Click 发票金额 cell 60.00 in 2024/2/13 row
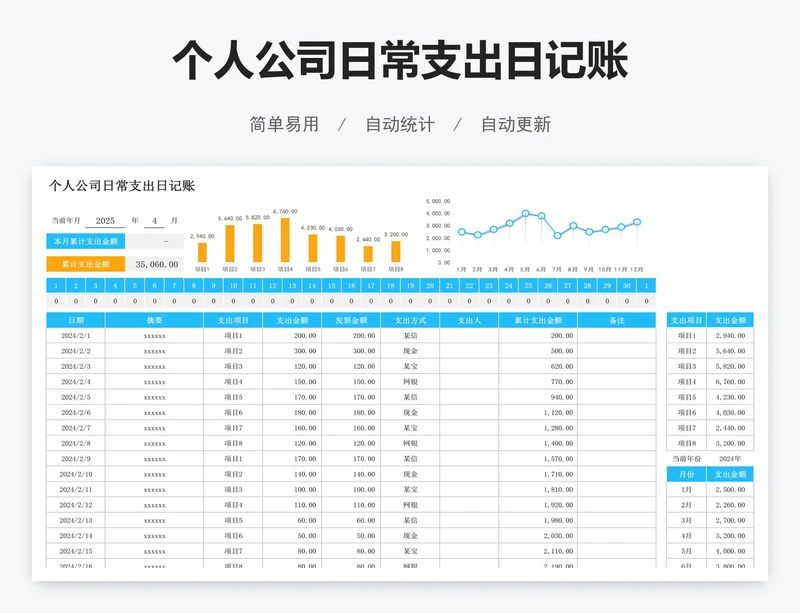Viewport: 800px width, 613px height. [351, 521]
